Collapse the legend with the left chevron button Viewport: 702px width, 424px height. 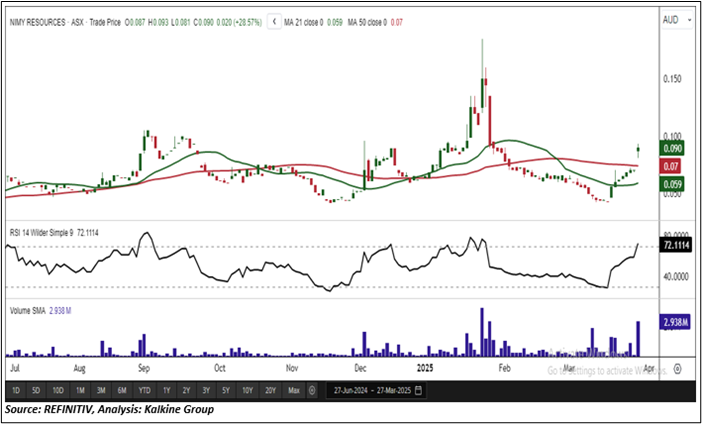(x=274, y=22)
